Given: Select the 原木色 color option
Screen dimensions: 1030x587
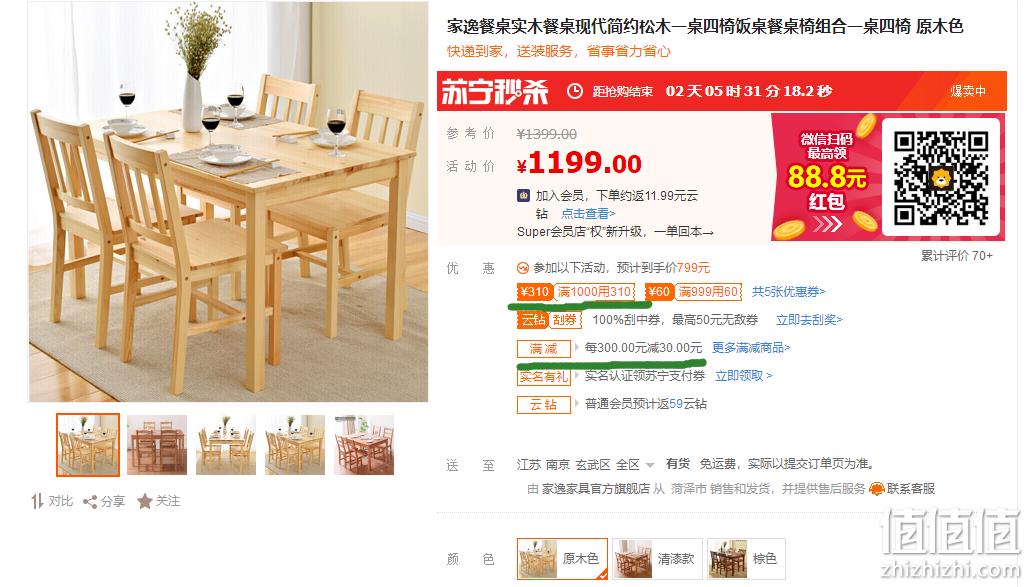Looking at the screenshot, I should [562, 558].
